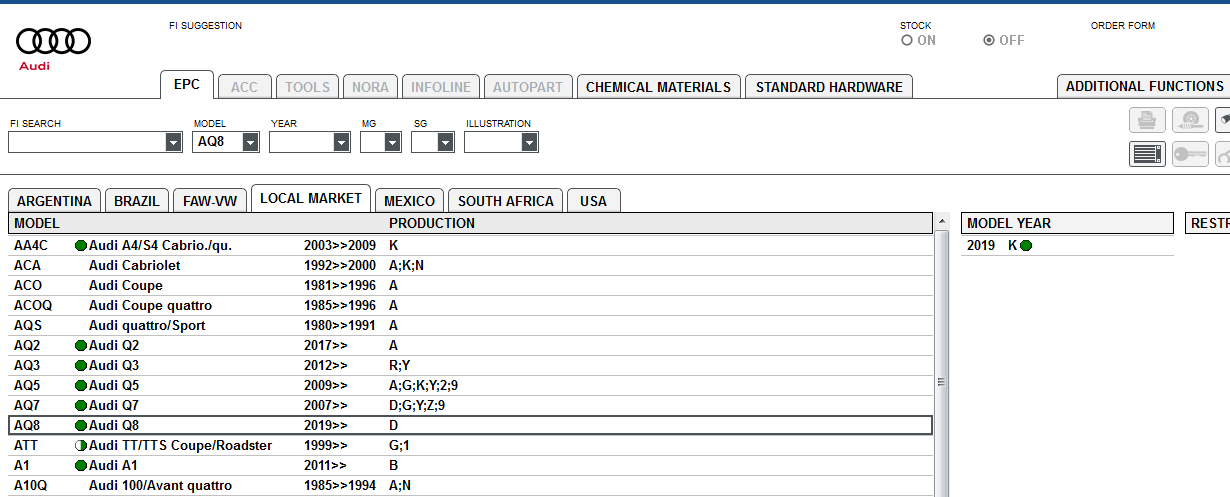The width and height of the screenshot is (1230, 497).
Task: Click green dot beside Audi A1
Action: coord(81,465)
